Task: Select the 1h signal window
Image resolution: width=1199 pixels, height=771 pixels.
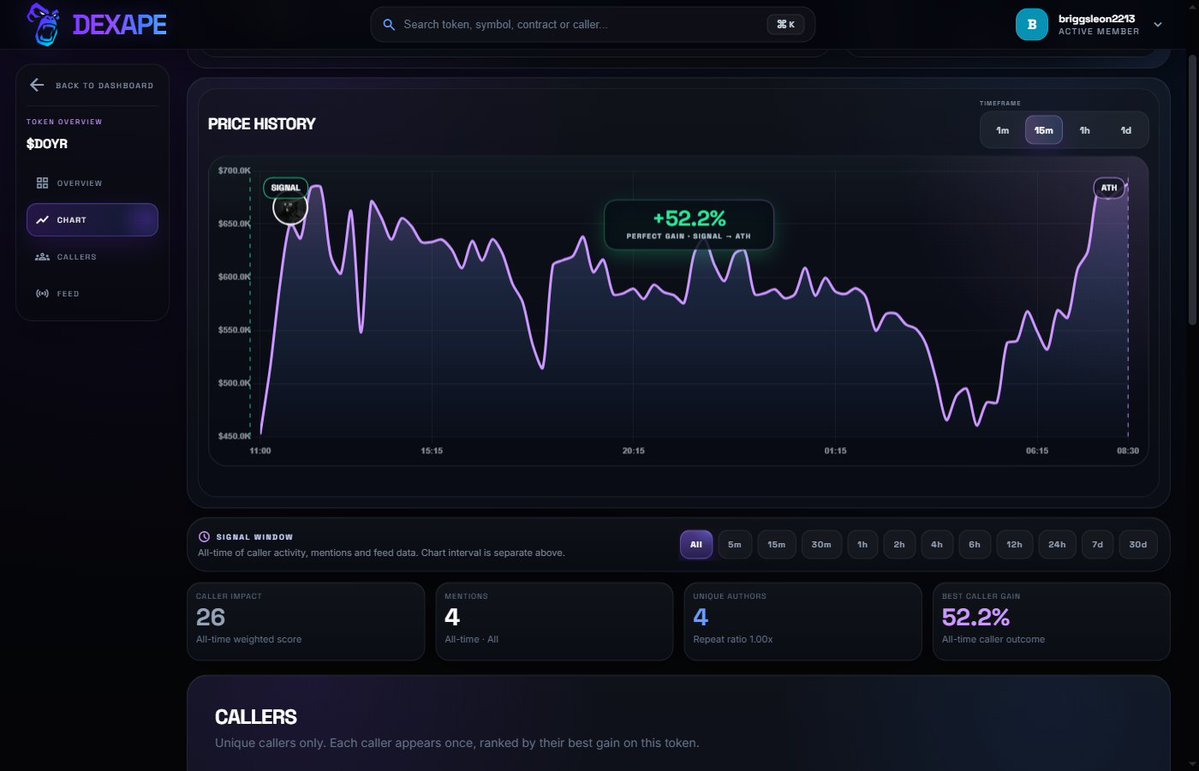Action: pyautogui.click(x=863, y=545)
